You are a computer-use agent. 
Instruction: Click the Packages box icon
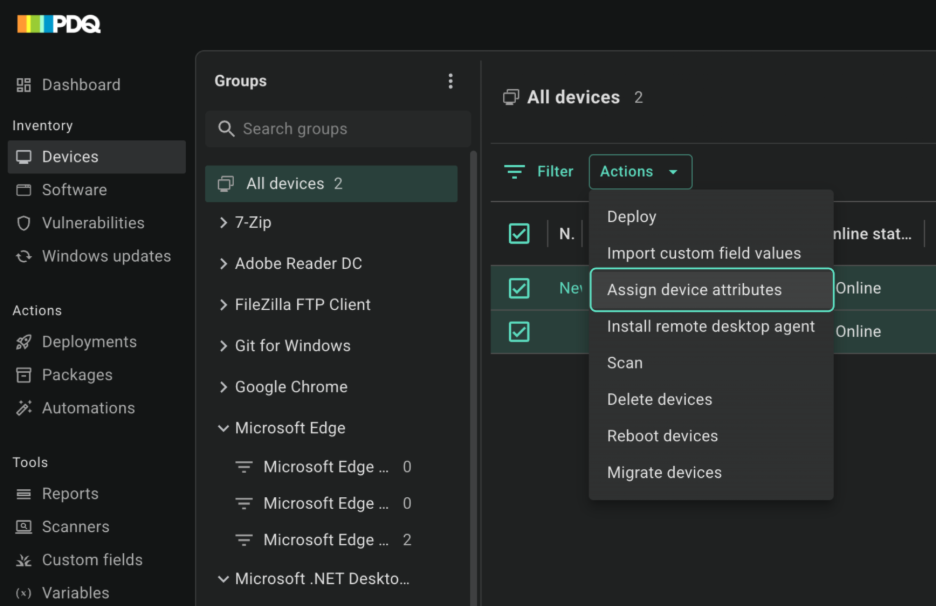pos(23,375)
